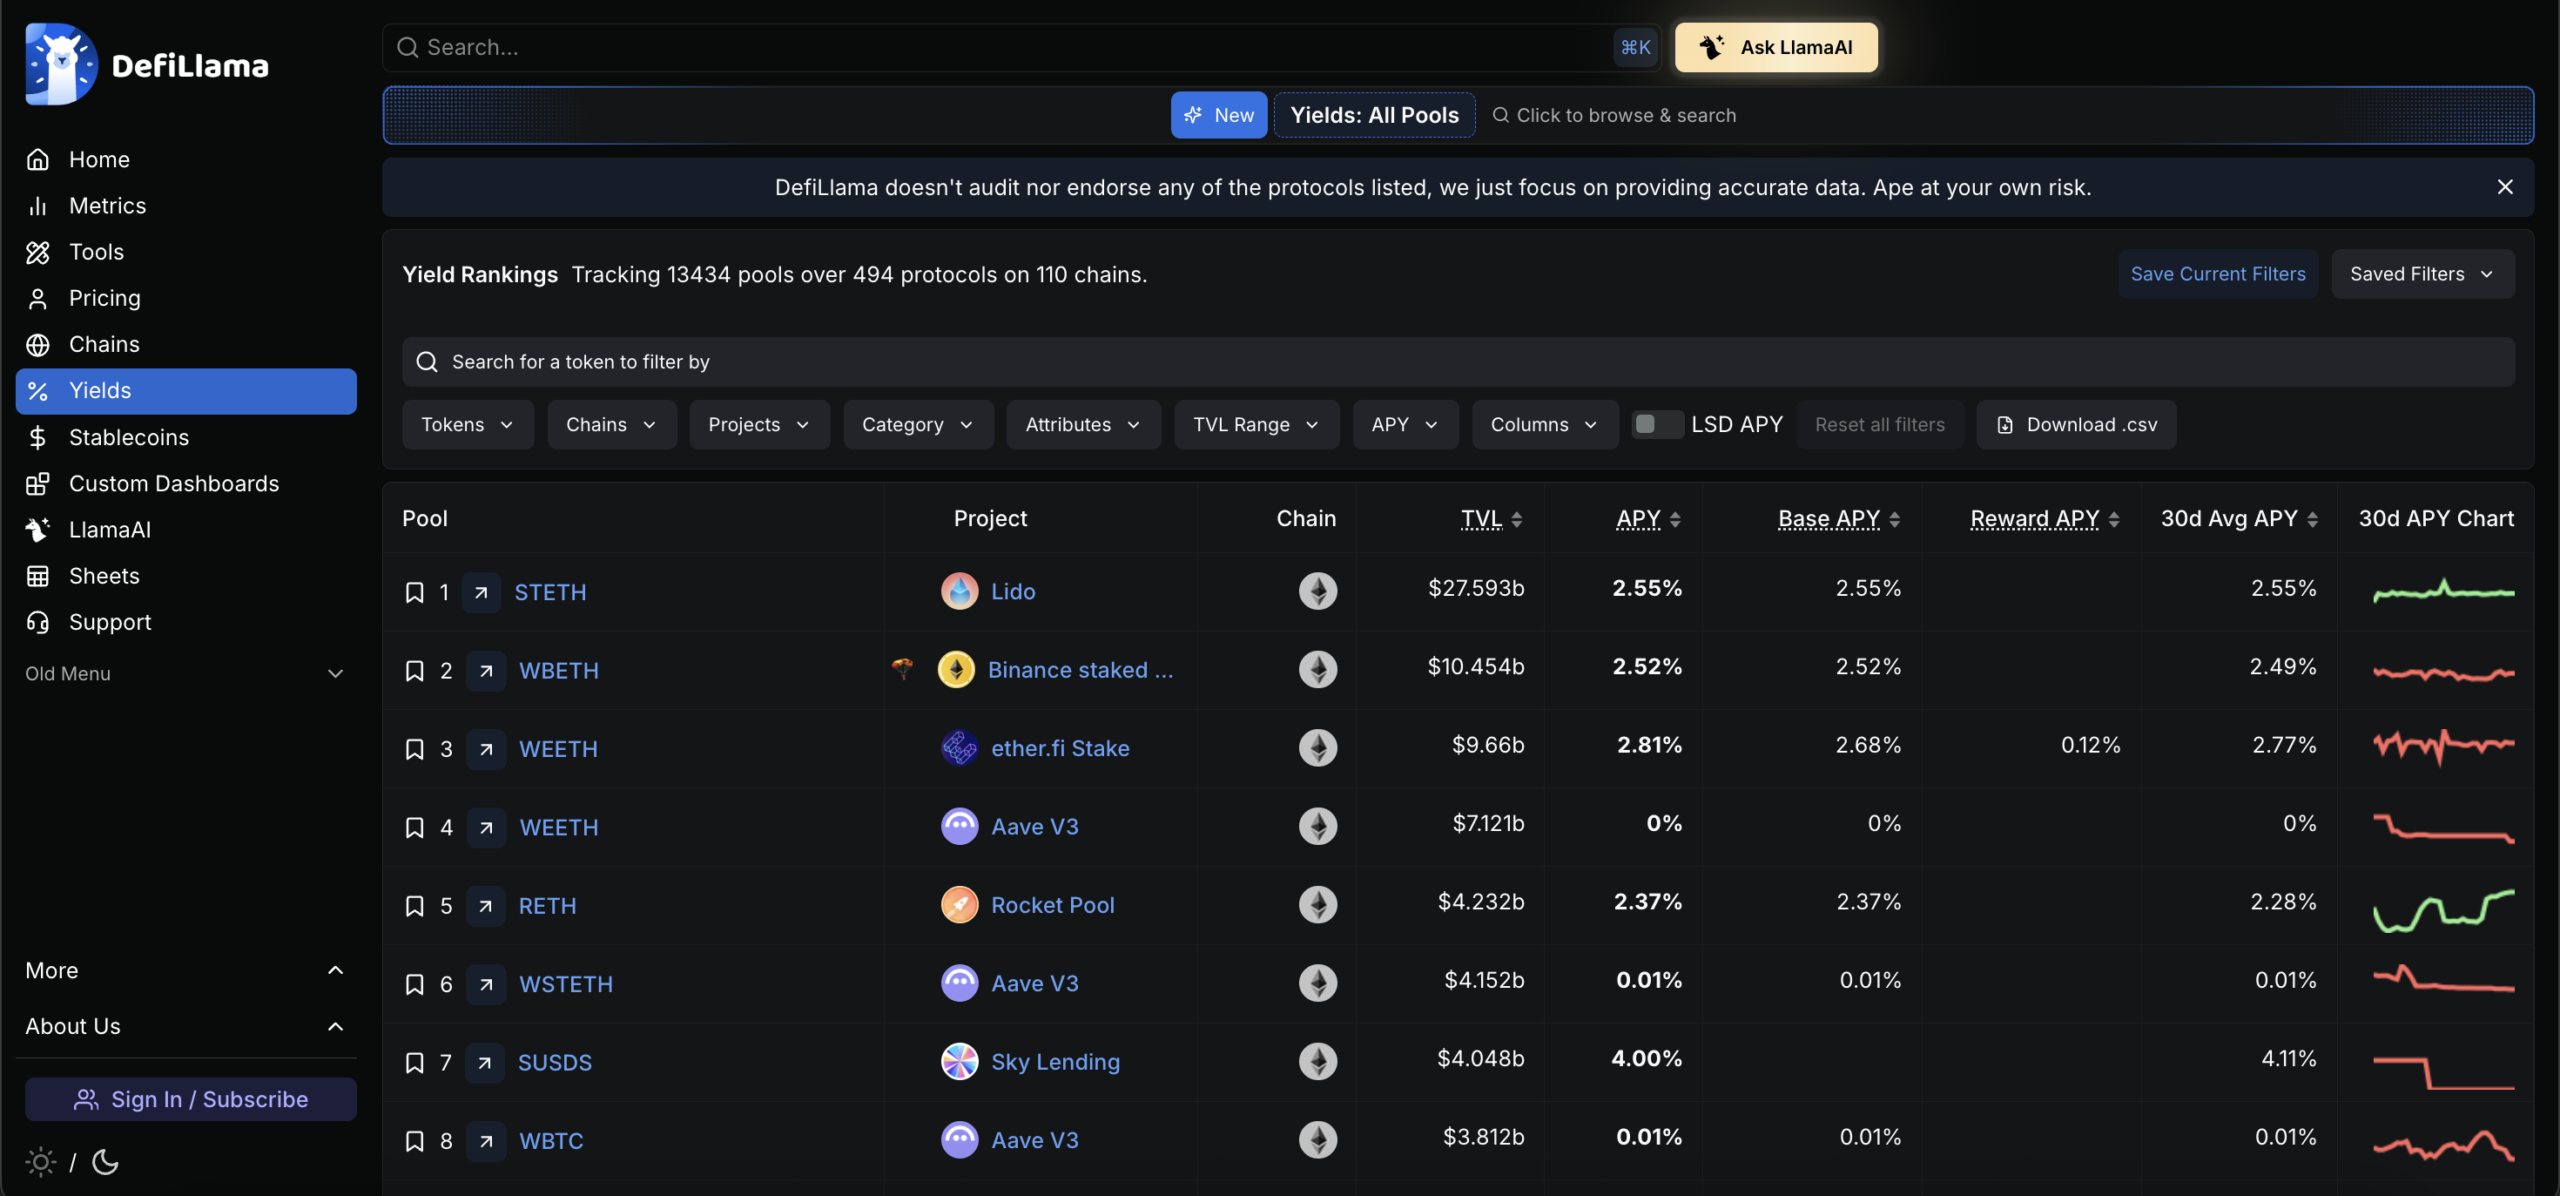
Task: Toggle the LSD APY switch
Action: coord(1656,424)
